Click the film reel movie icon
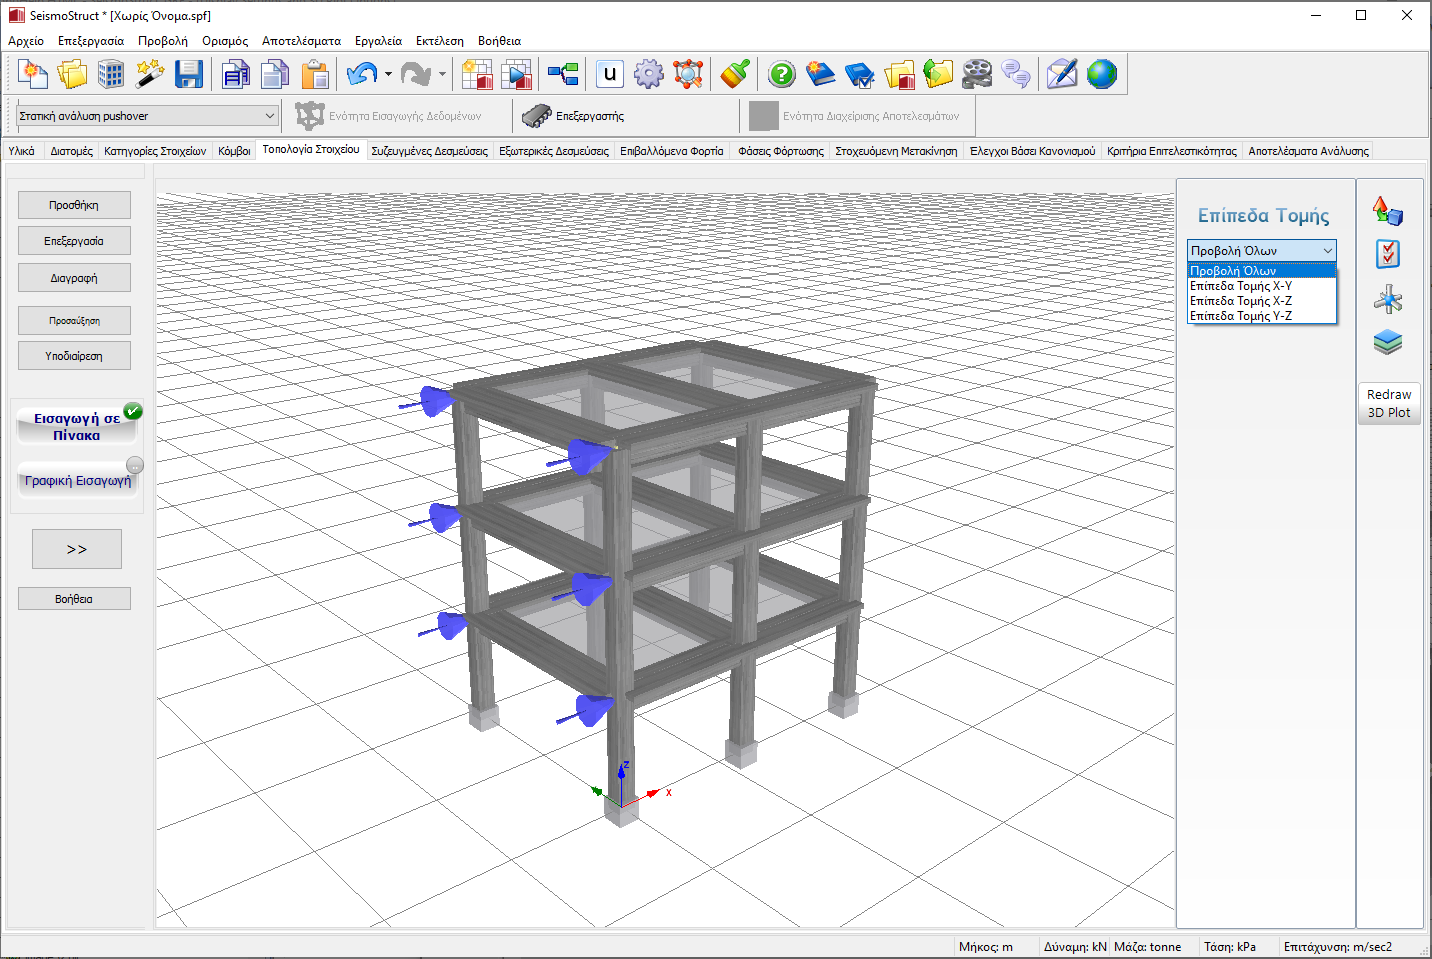 click(977, 74)
